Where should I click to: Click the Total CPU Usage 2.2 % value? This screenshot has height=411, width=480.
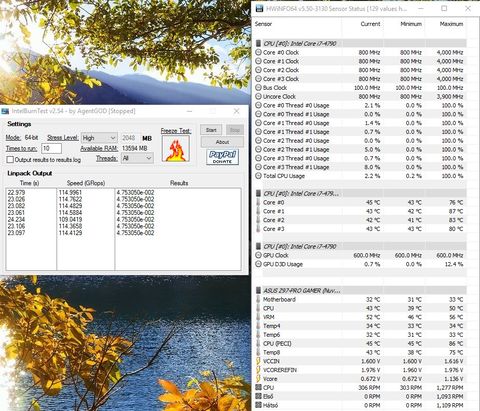point(372,176)
